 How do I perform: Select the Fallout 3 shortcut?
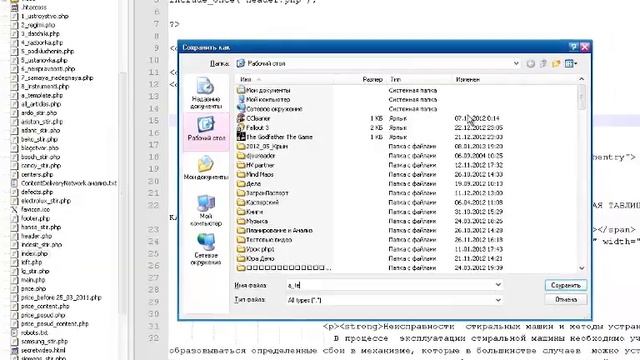pos(253,128)
